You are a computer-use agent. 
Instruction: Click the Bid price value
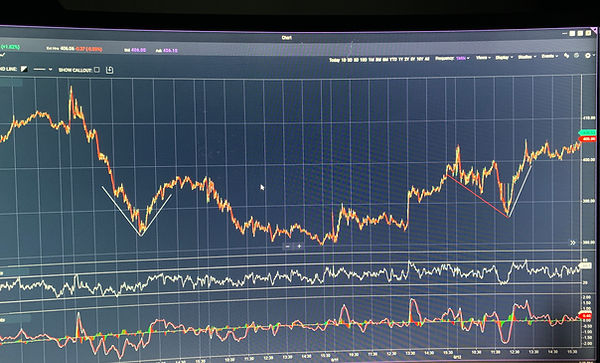[140, 50]
